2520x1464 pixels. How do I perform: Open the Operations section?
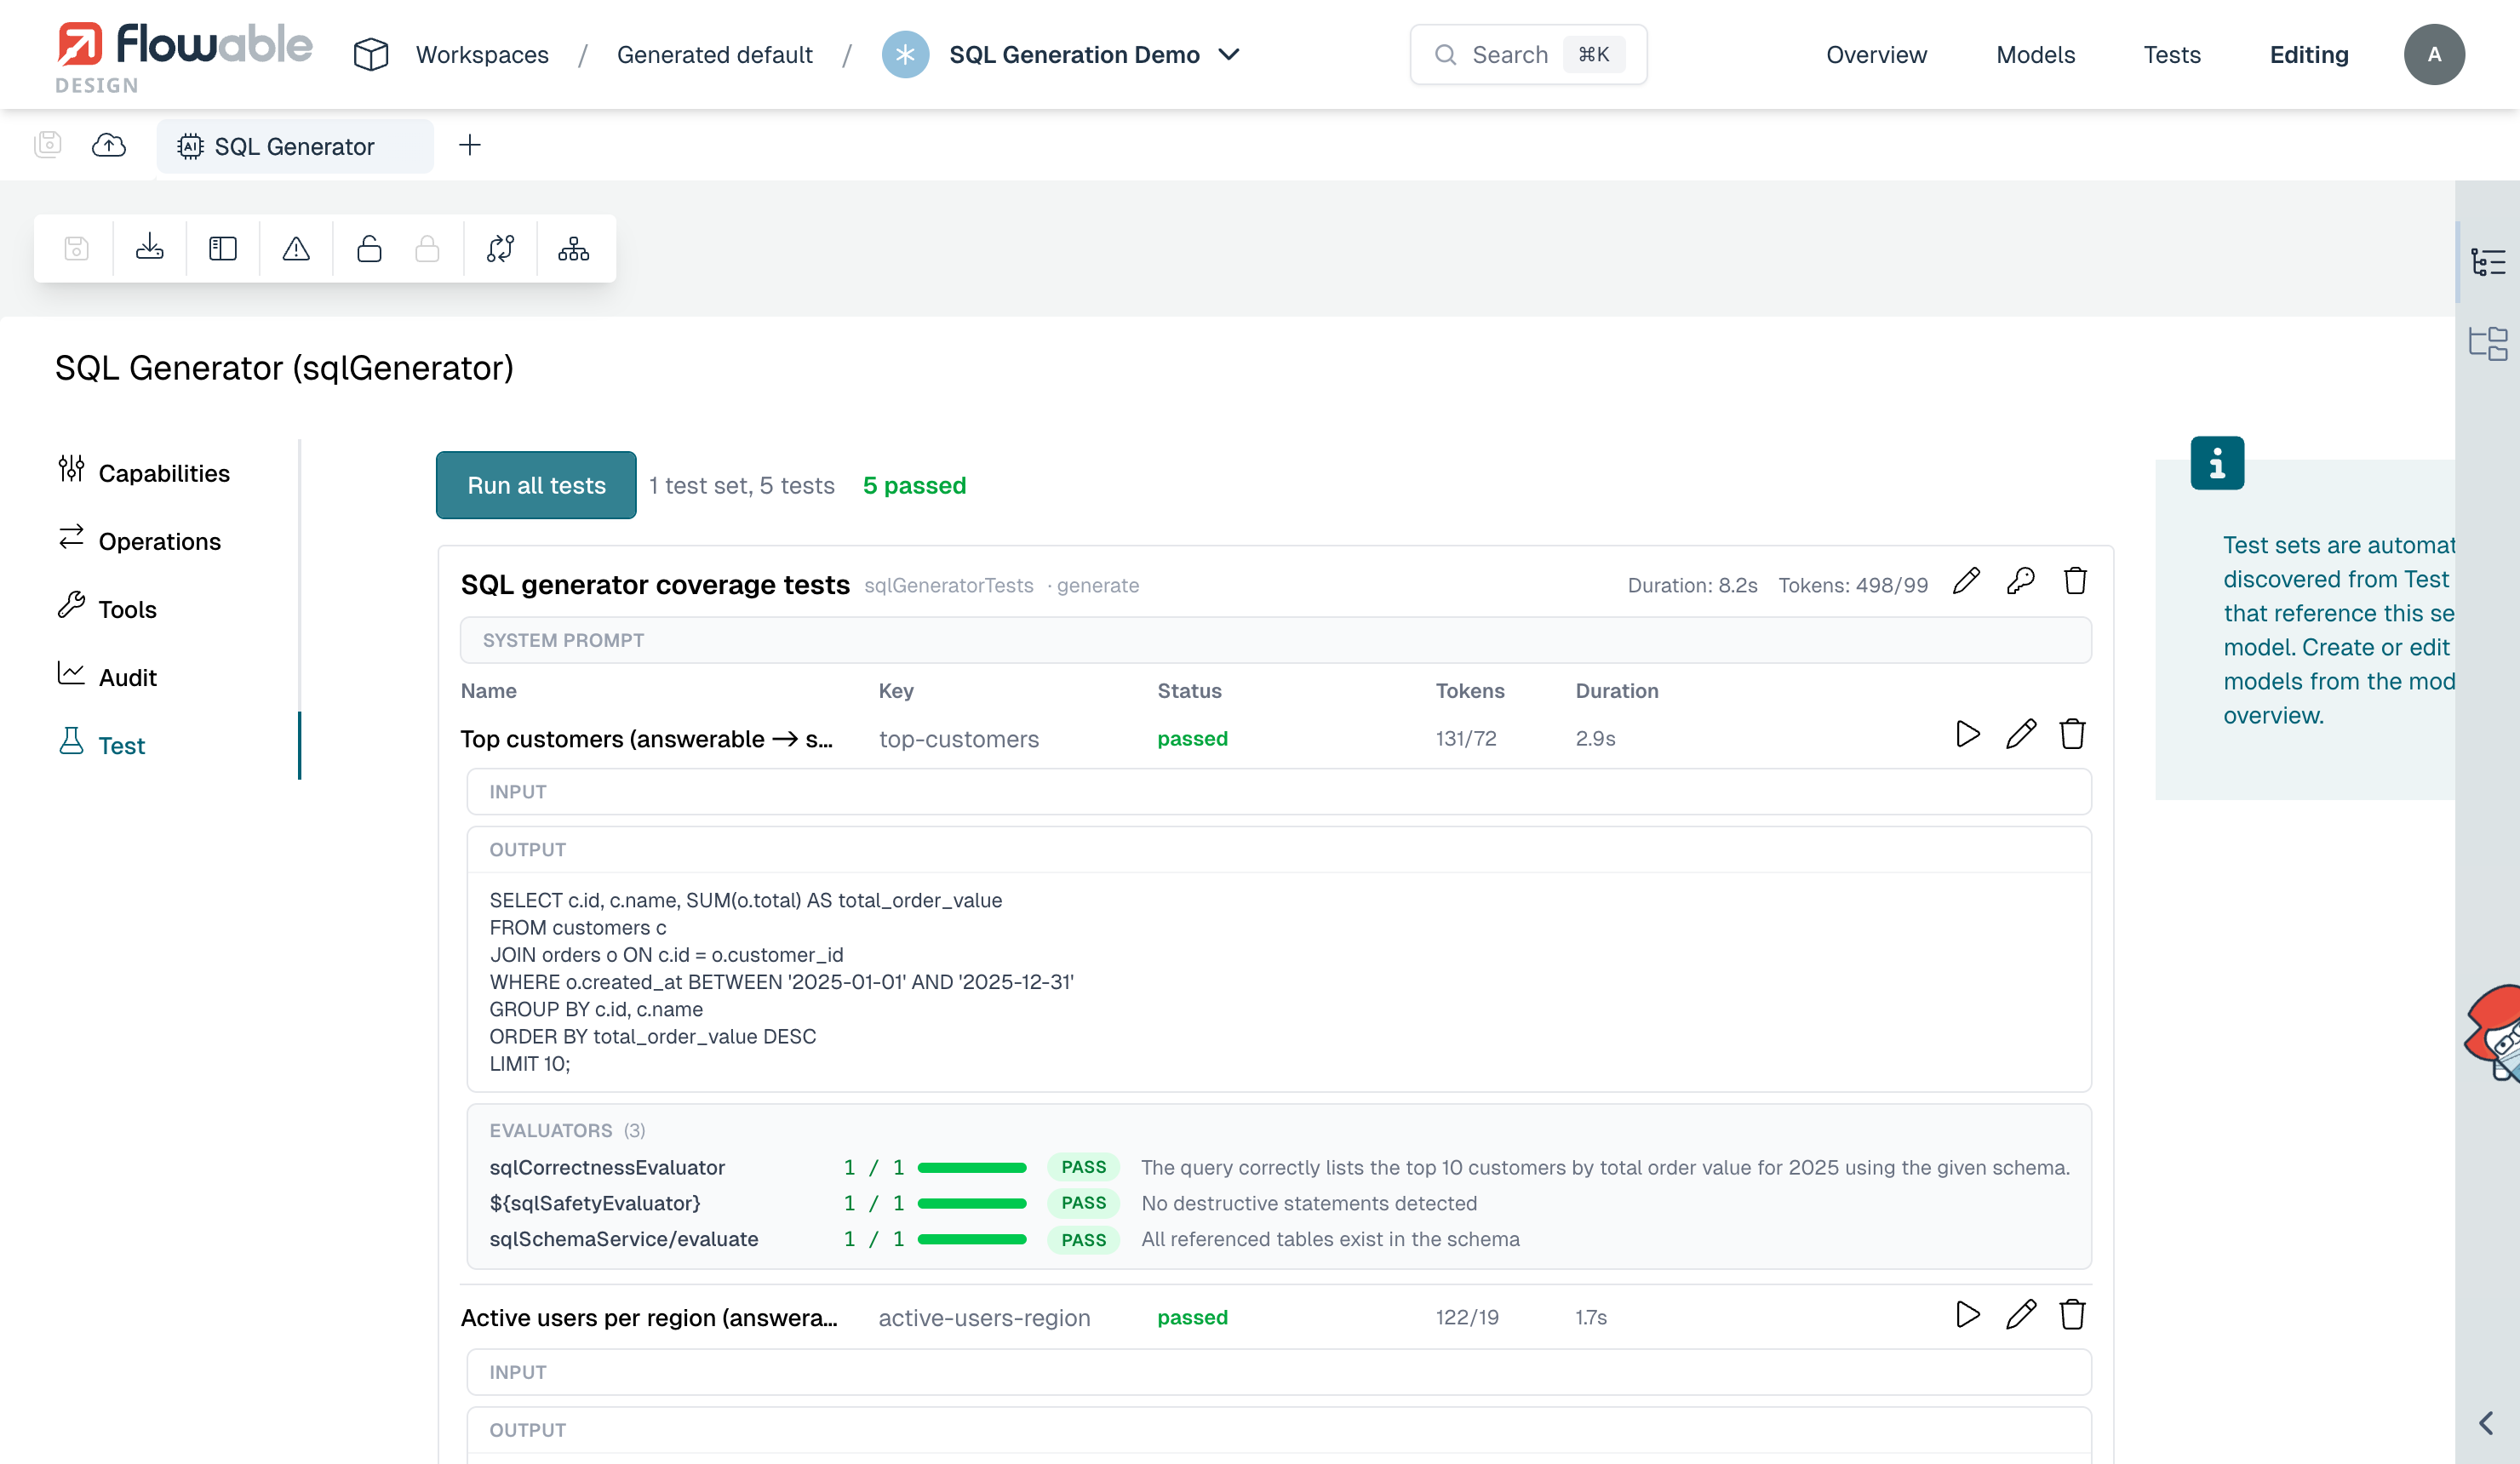(x=140, y=540)
